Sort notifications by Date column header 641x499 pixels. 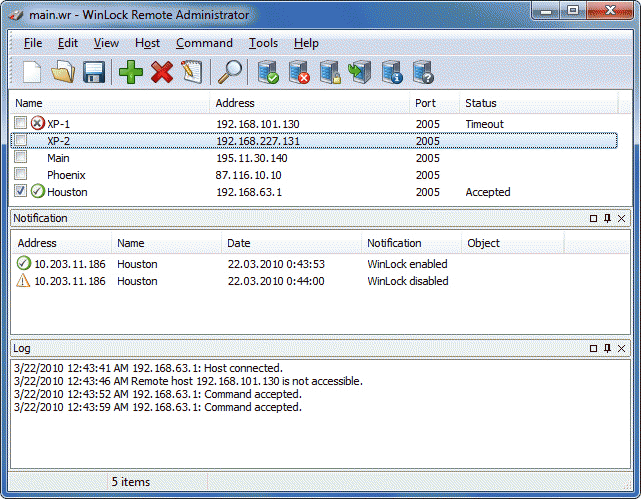coord(291,243)
